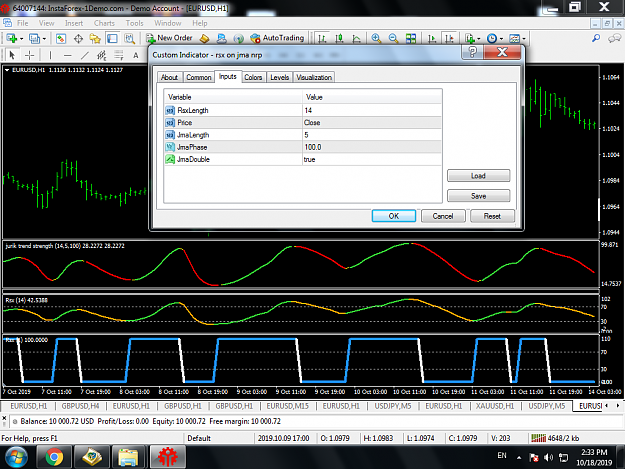
Task: Zoom out the chart
Action: [x=393, y=39]
